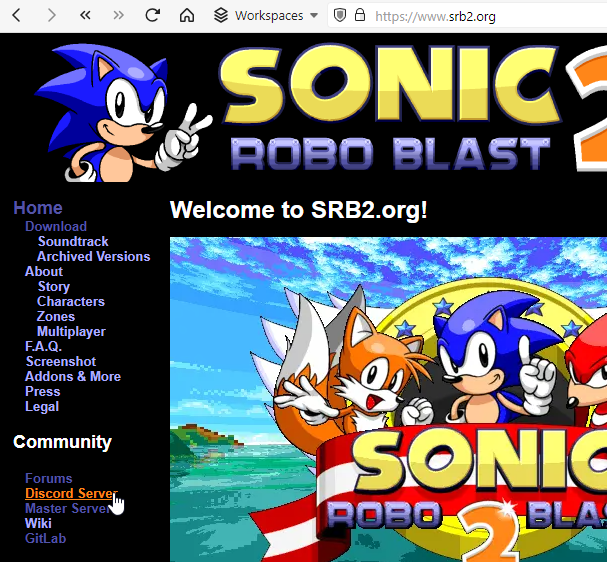The image size is (607, 562).
Task: Open the Archived Versions link
Action: click(x=93, y=257)
